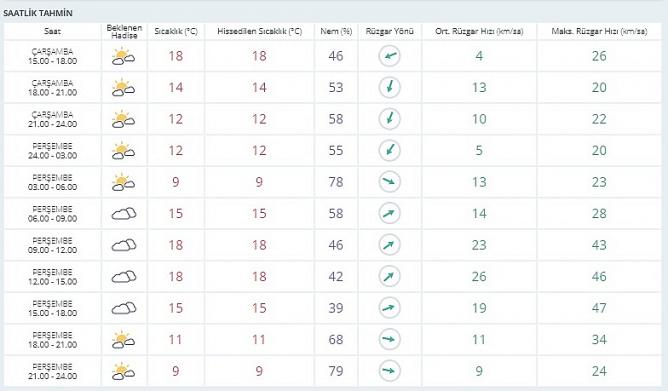Click the wind direction icon for Perşembe 03.00-06.00
Screen dimensions: 668x391
(389, 181)
